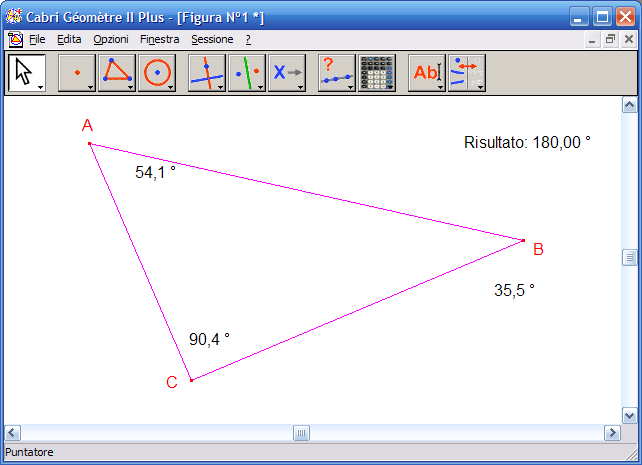The width and height of the screenshot is (642, 465).
Task: Minimize the inner Figura document window
Action: coord(592,40)
